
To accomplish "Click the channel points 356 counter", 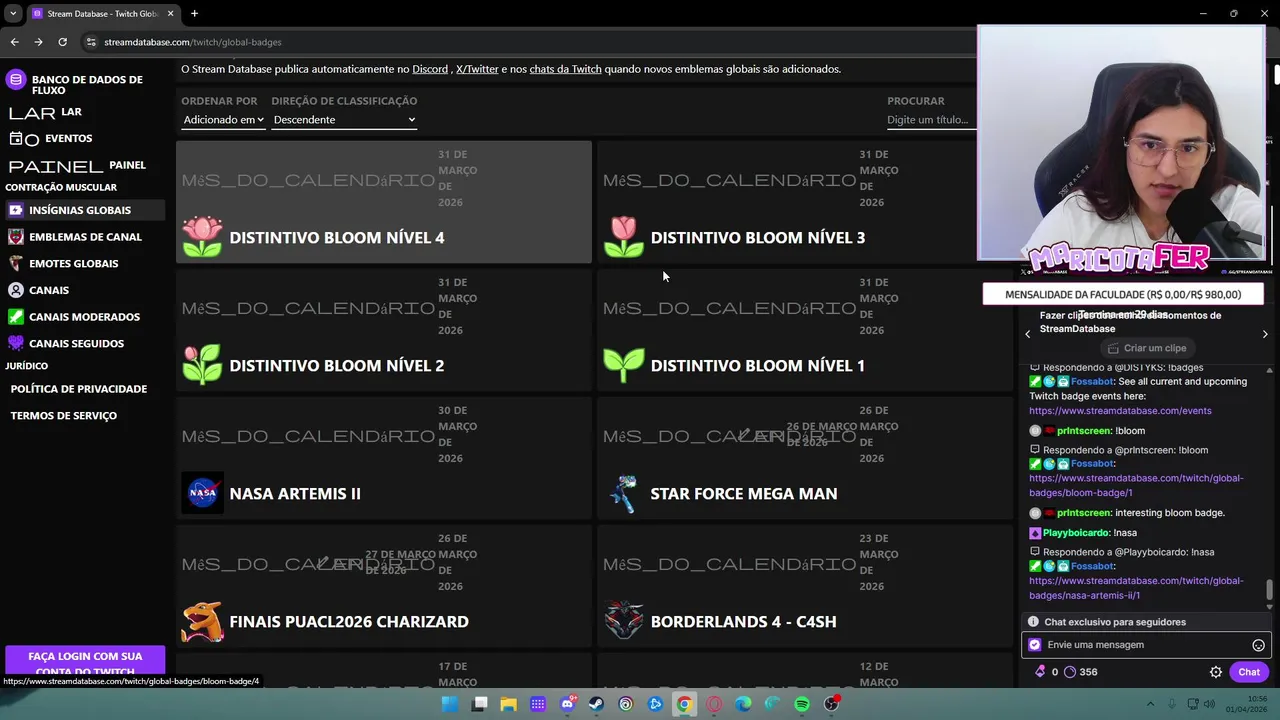I will tap(1080, 672).
